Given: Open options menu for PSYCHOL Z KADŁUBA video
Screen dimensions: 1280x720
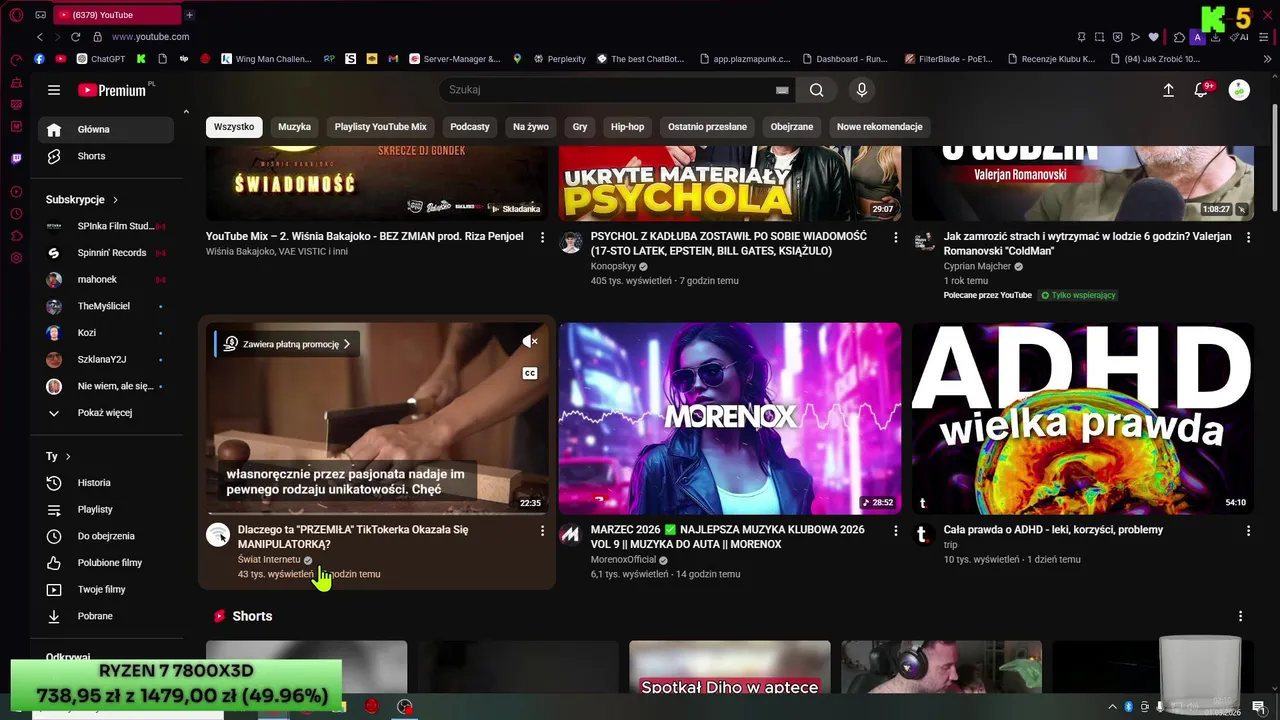Looking at the screenshot, I should point(896,238).
